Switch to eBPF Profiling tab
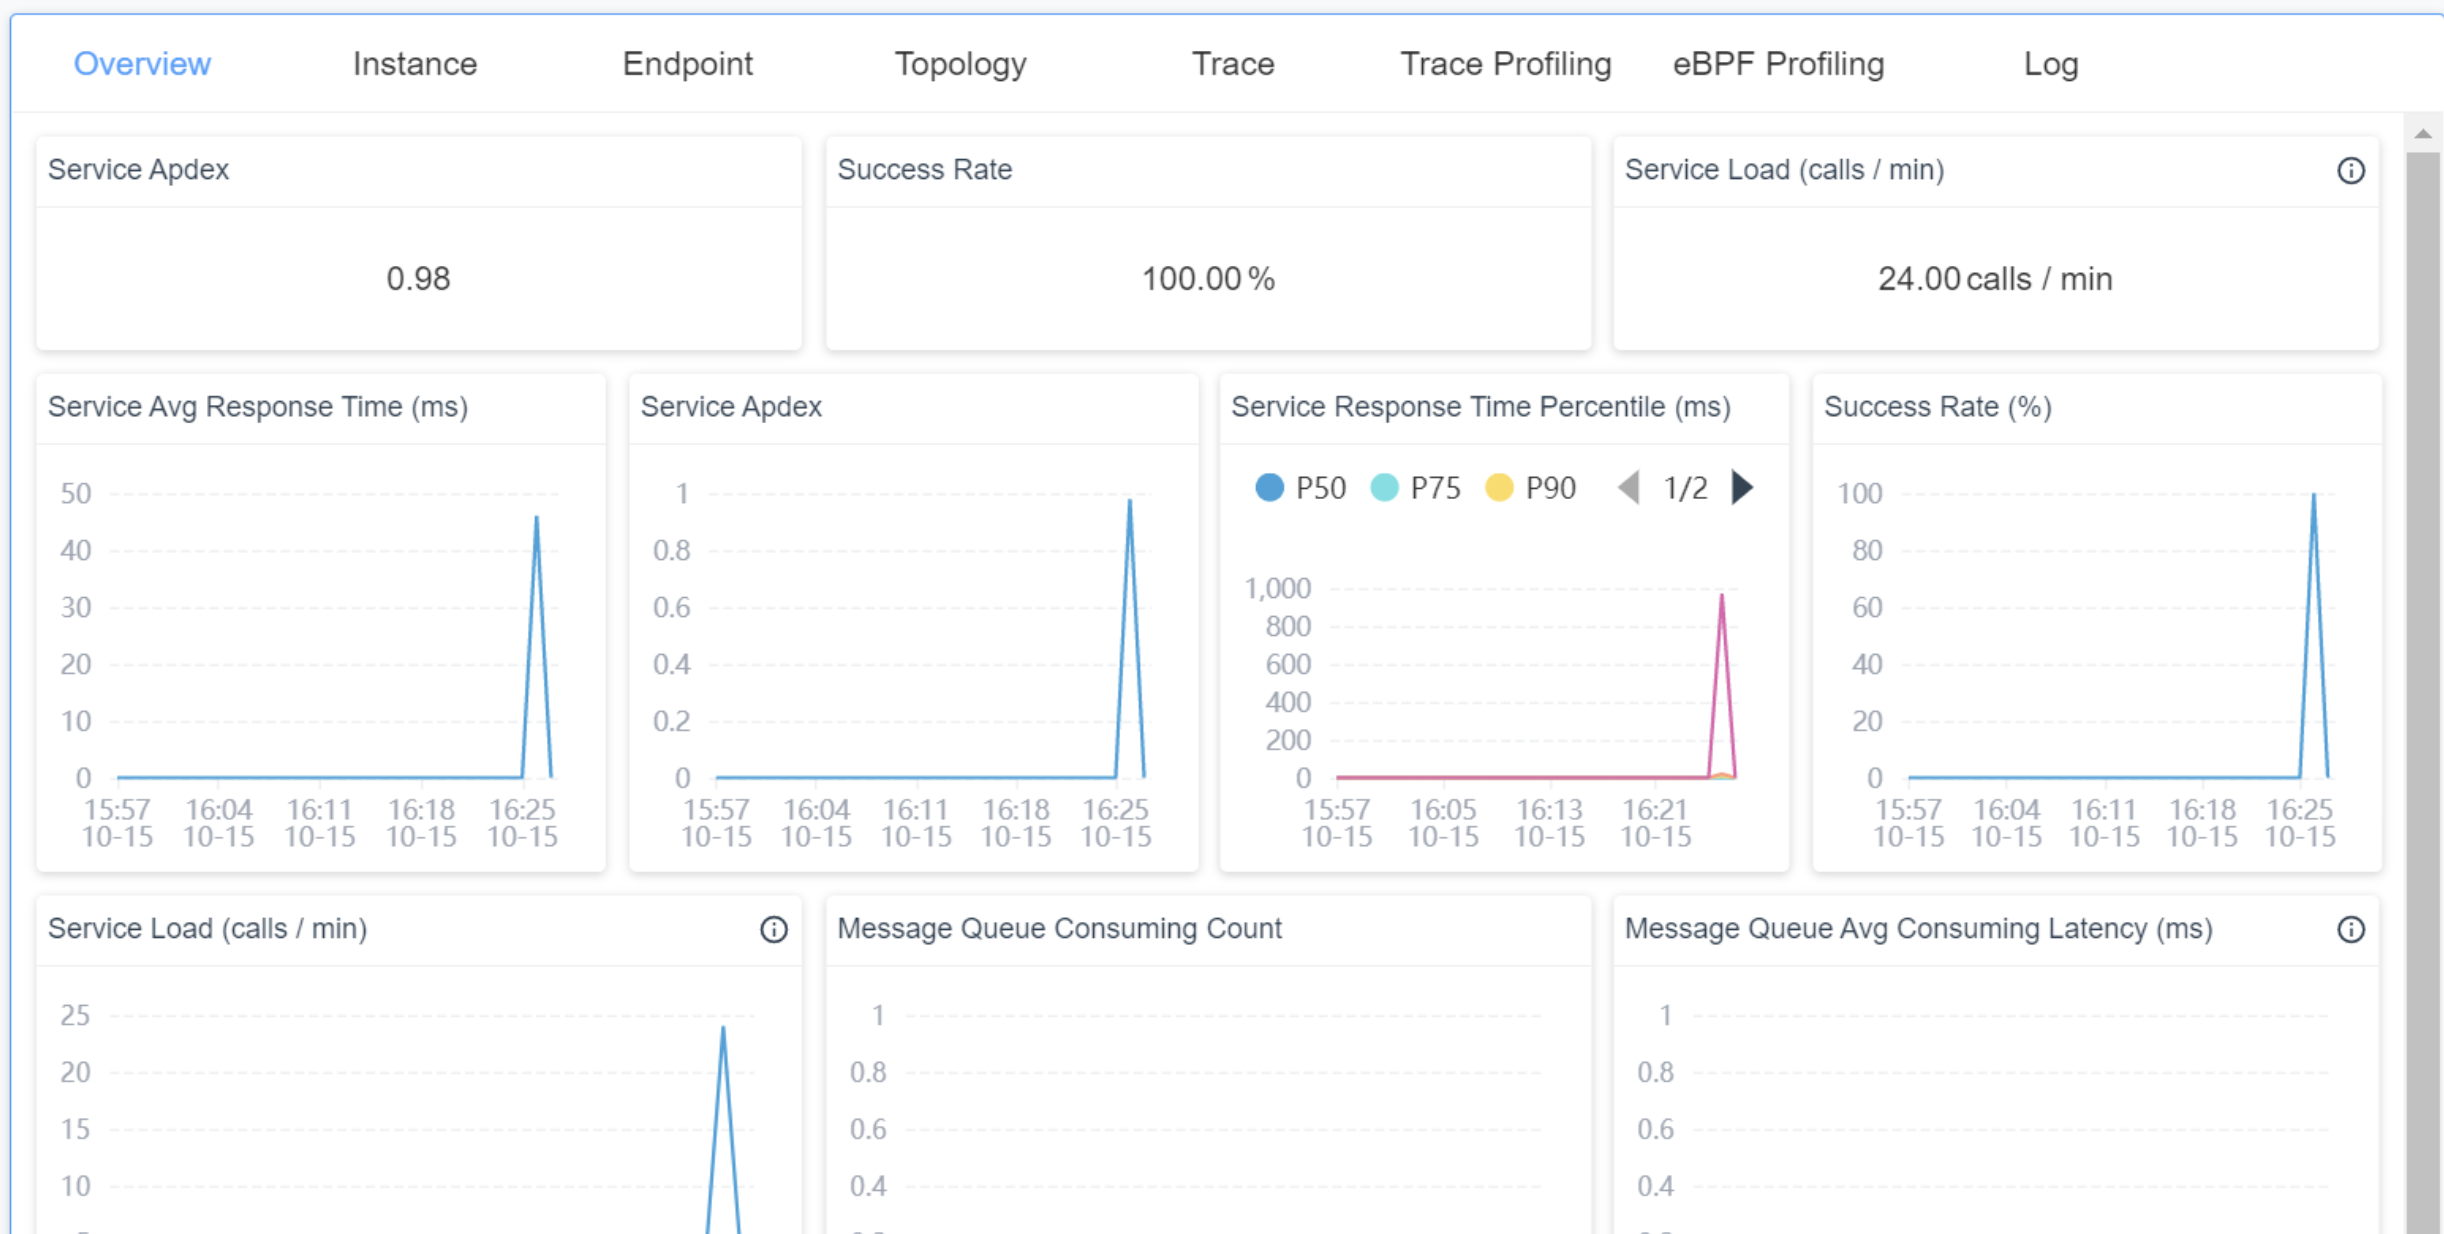 (x=1778, y=64)
